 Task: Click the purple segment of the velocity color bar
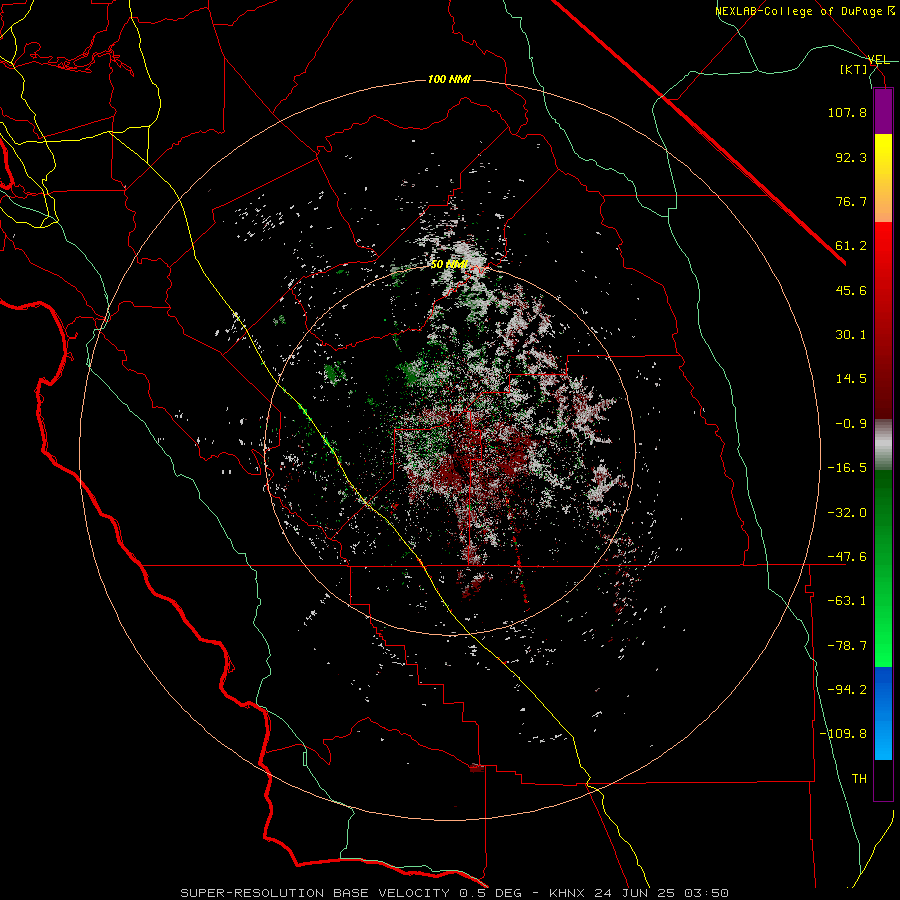(883, 111)
